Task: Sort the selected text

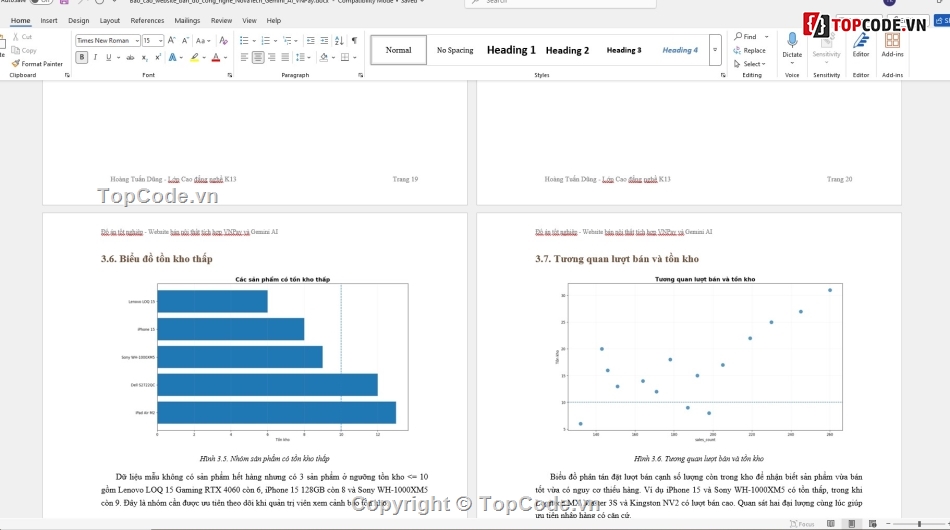Action: (339, 41)
